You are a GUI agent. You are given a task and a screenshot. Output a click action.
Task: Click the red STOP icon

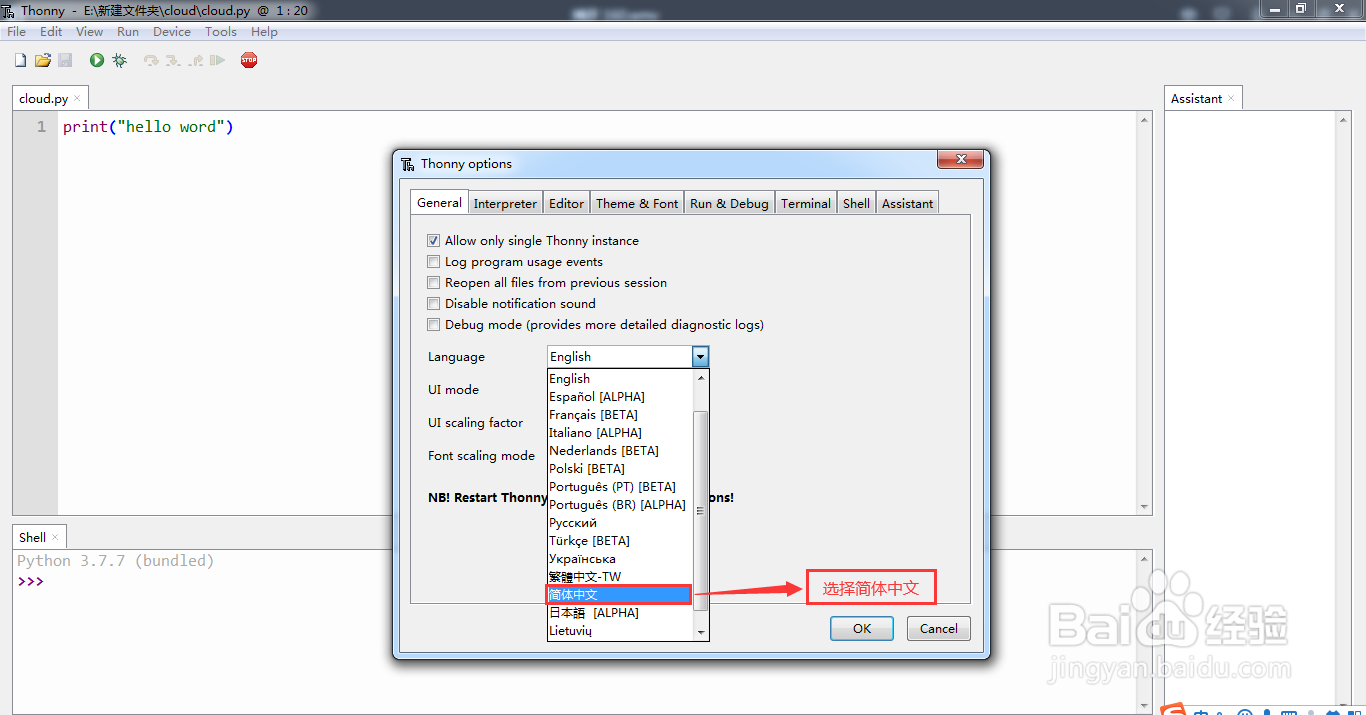pyautogui.click(x=249, y=61)
